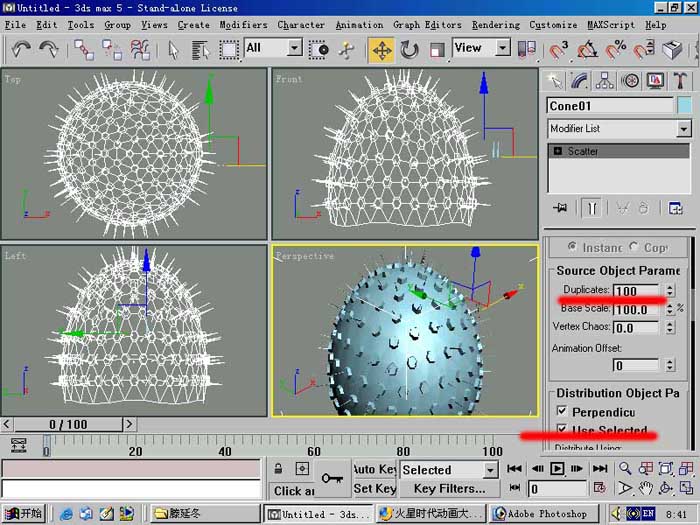Viewport: 700px width, 525px height.
Task: Choose the Copy radio option
Action: (x=633, y=246)
